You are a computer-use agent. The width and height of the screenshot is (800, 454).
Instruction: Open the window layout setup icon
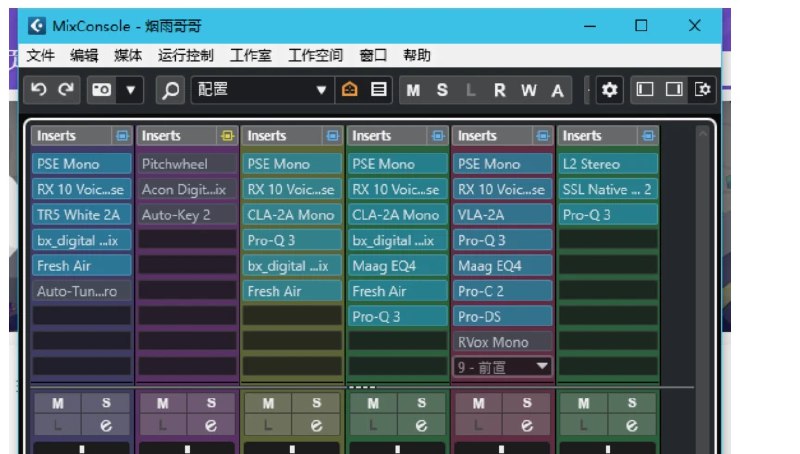click(703, 90)
